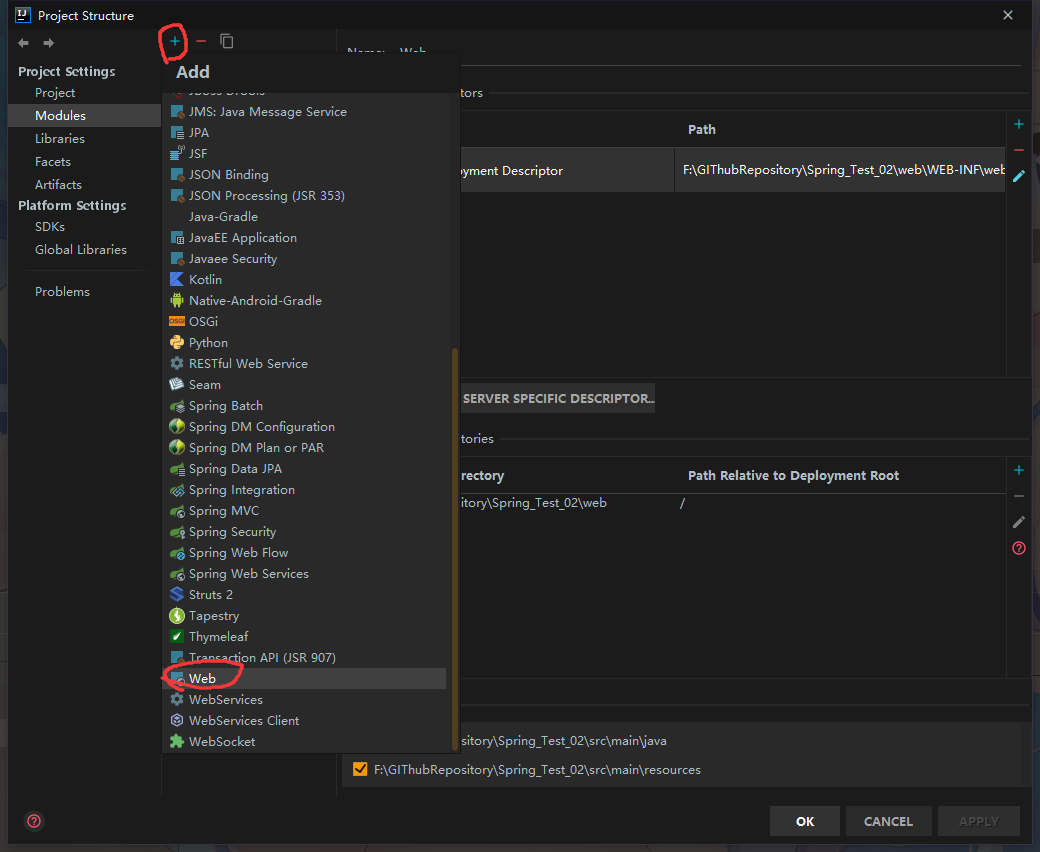Select Spring Batch from Add list
The width and height of the screenshot is (1040, 852).
[304, 406]
